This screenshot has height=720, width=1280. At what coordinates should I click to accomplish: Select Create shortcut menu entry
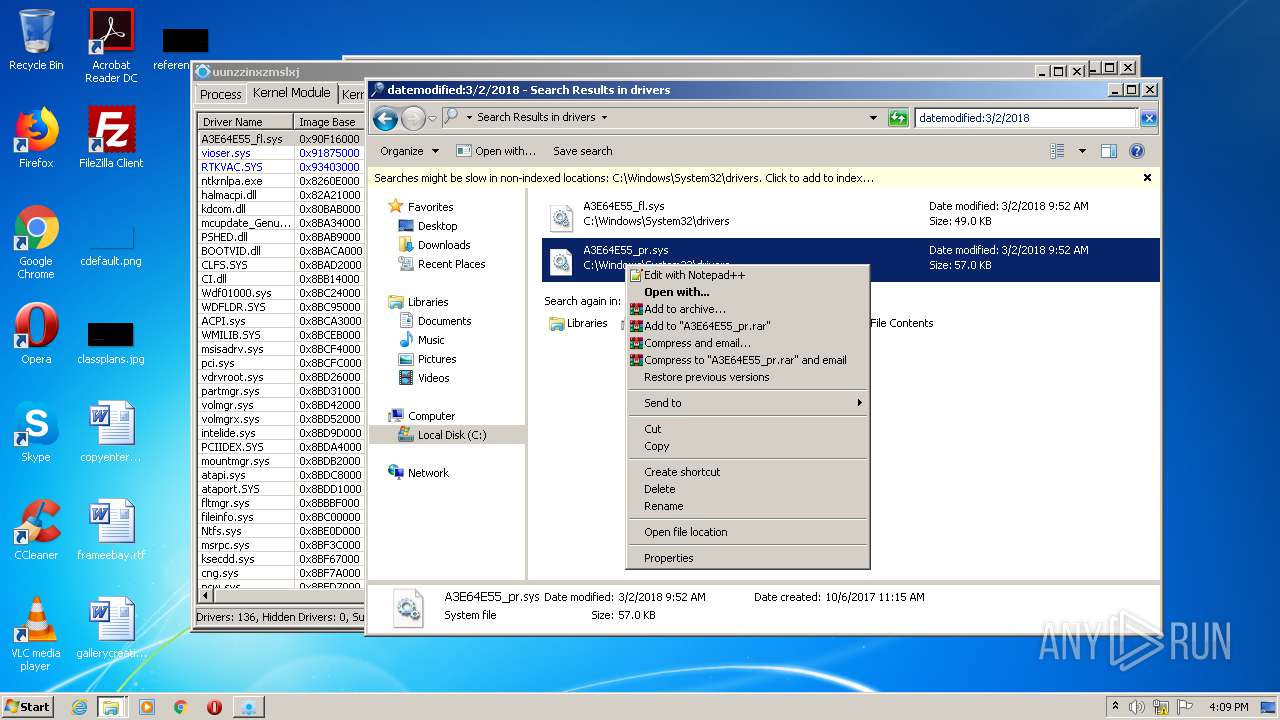747,472
